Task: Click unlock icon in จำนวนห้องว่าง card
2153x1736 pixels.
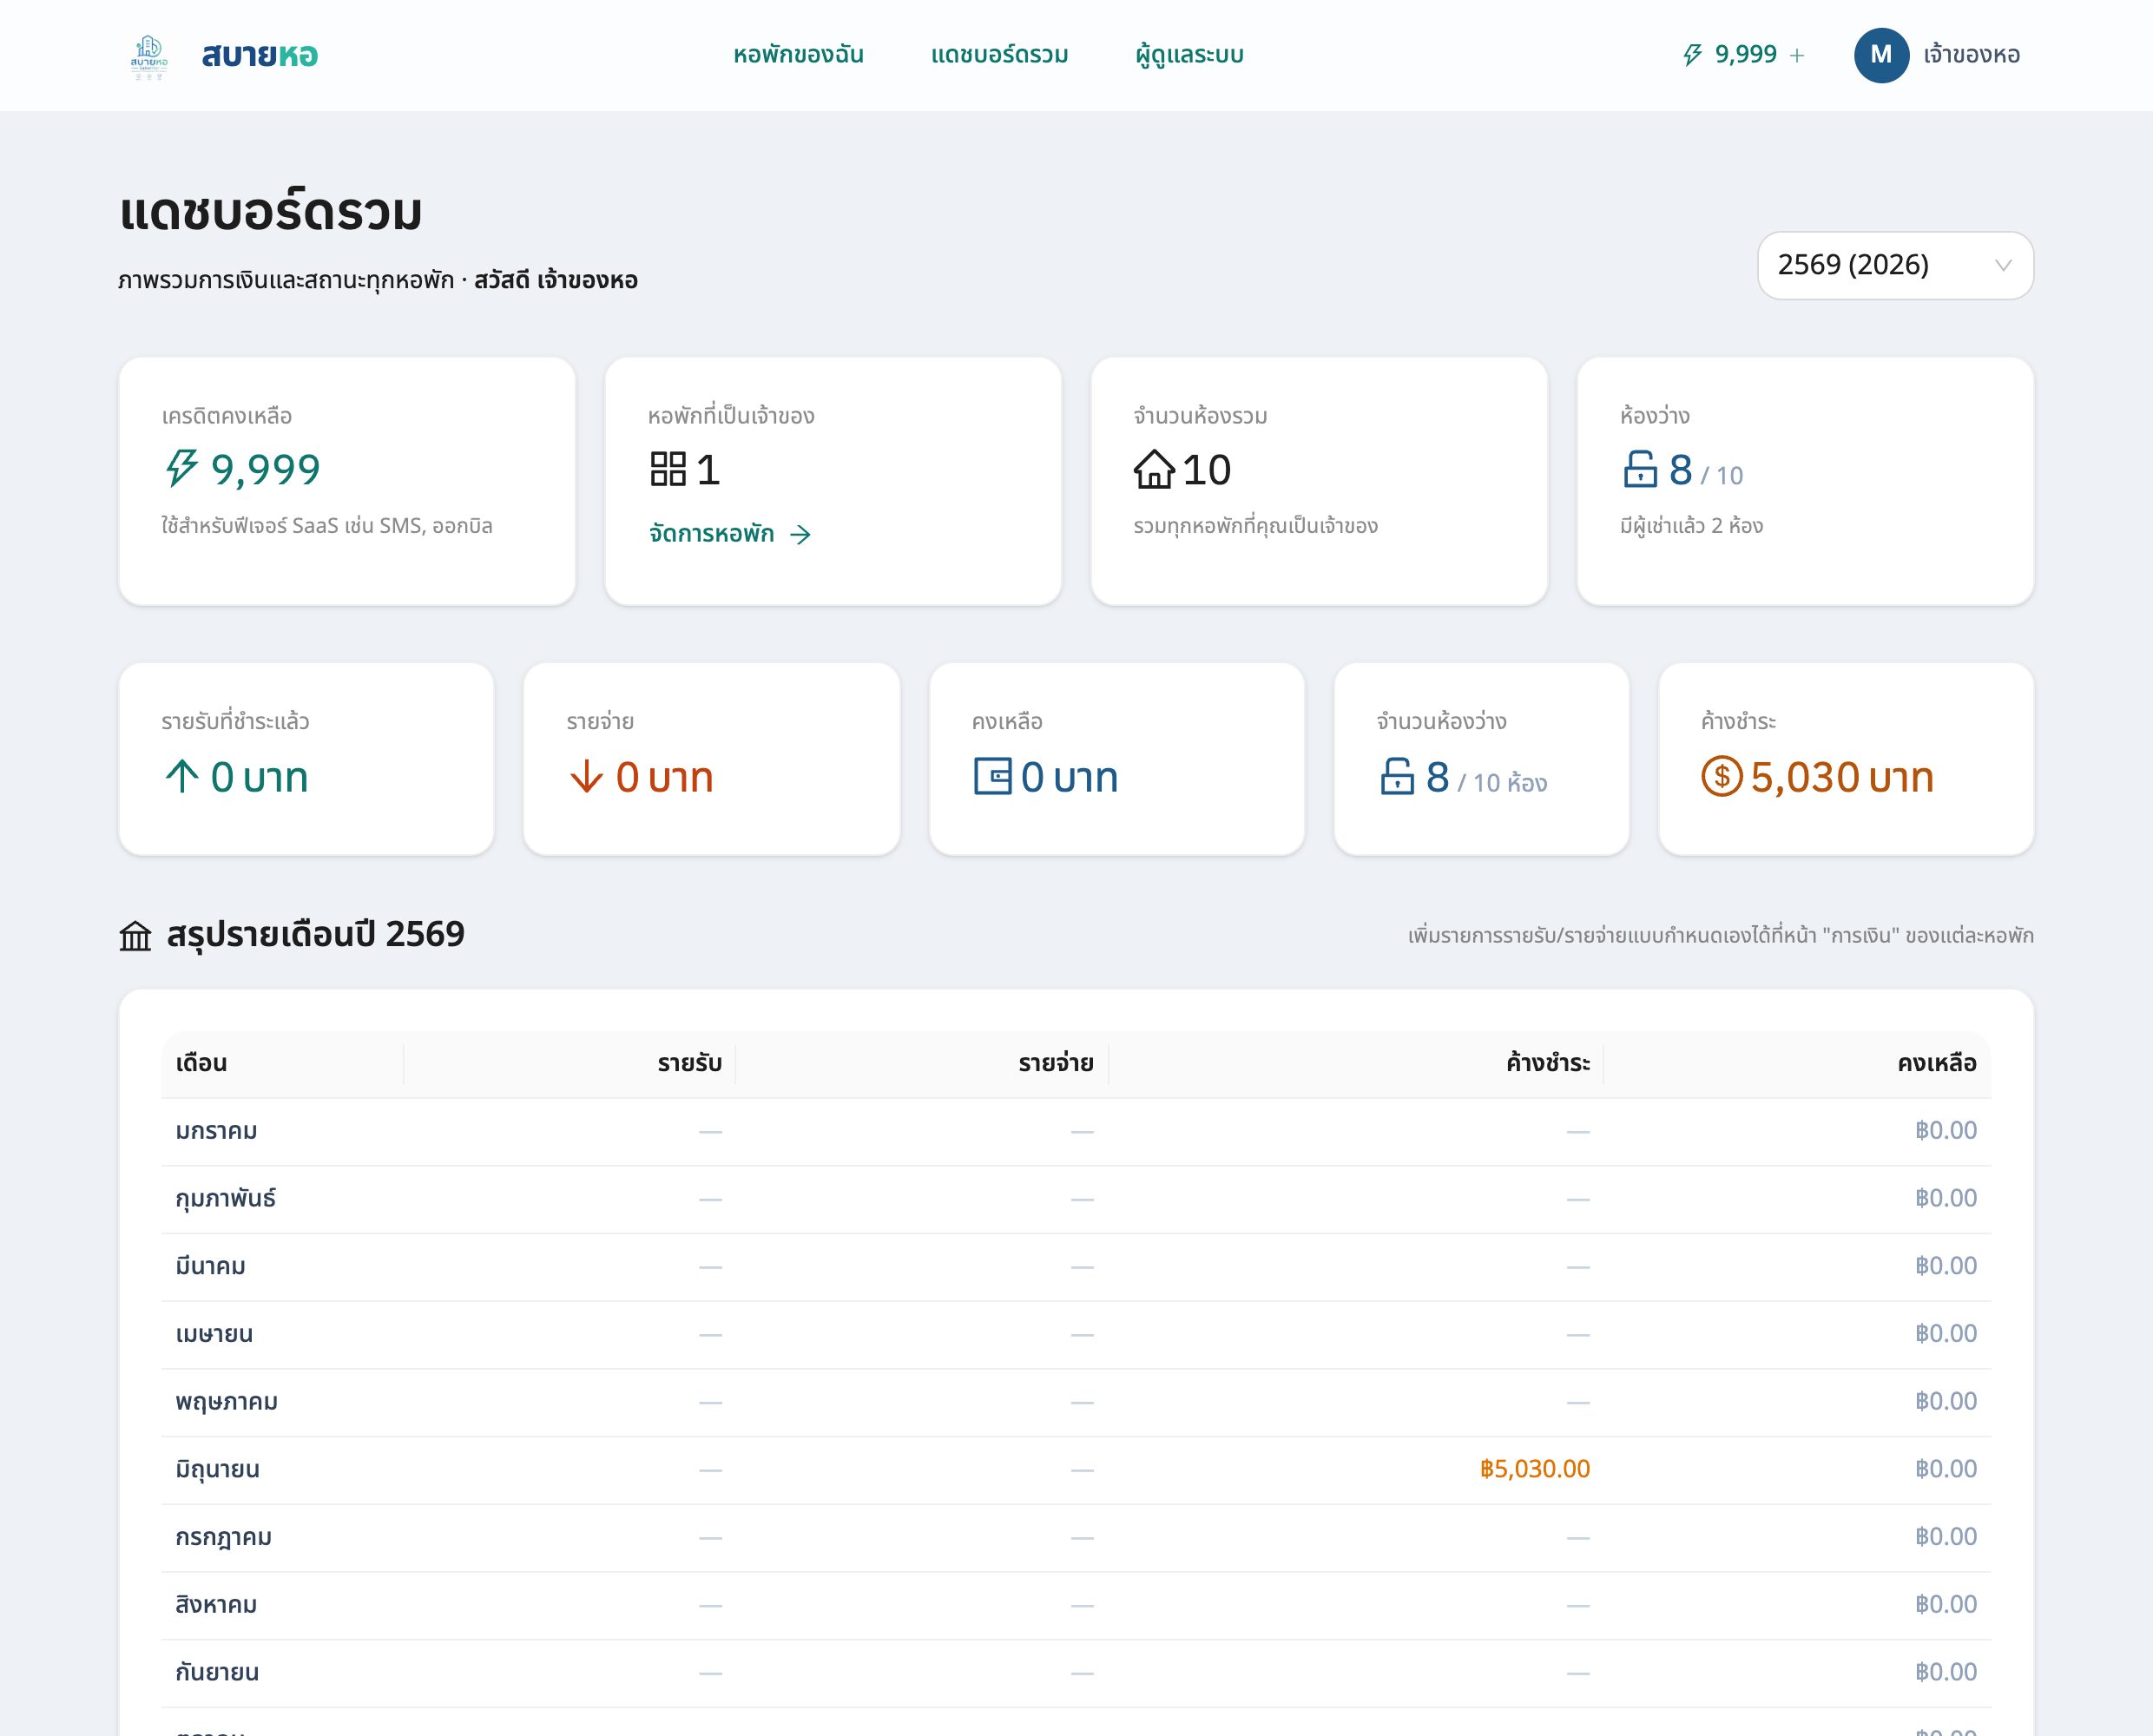Action: [x=1397, y=776]
